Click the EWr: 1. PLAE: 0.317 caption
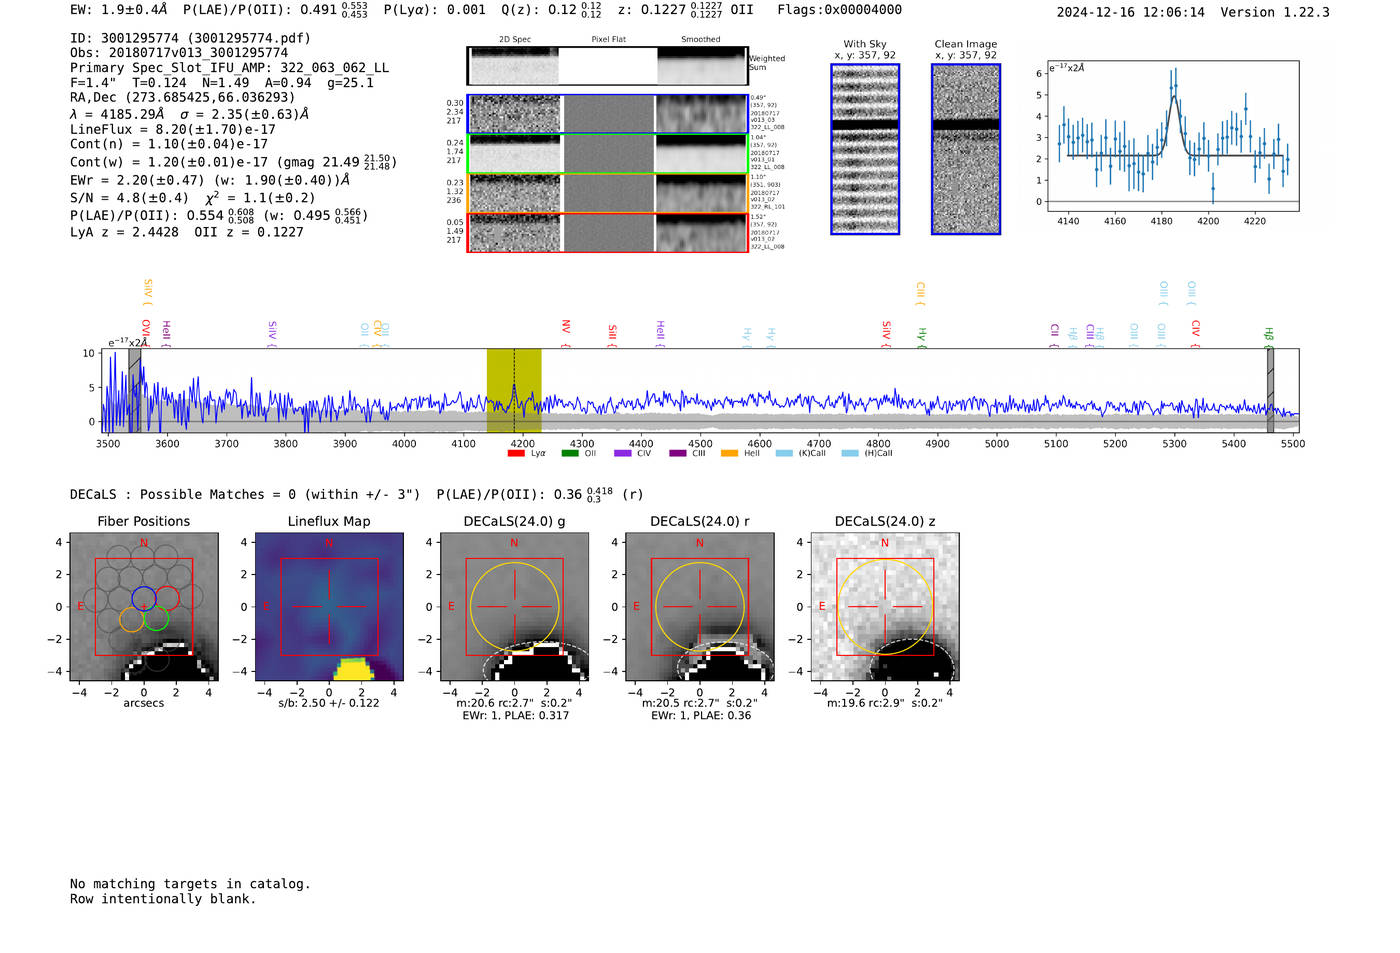 point(515,716)
